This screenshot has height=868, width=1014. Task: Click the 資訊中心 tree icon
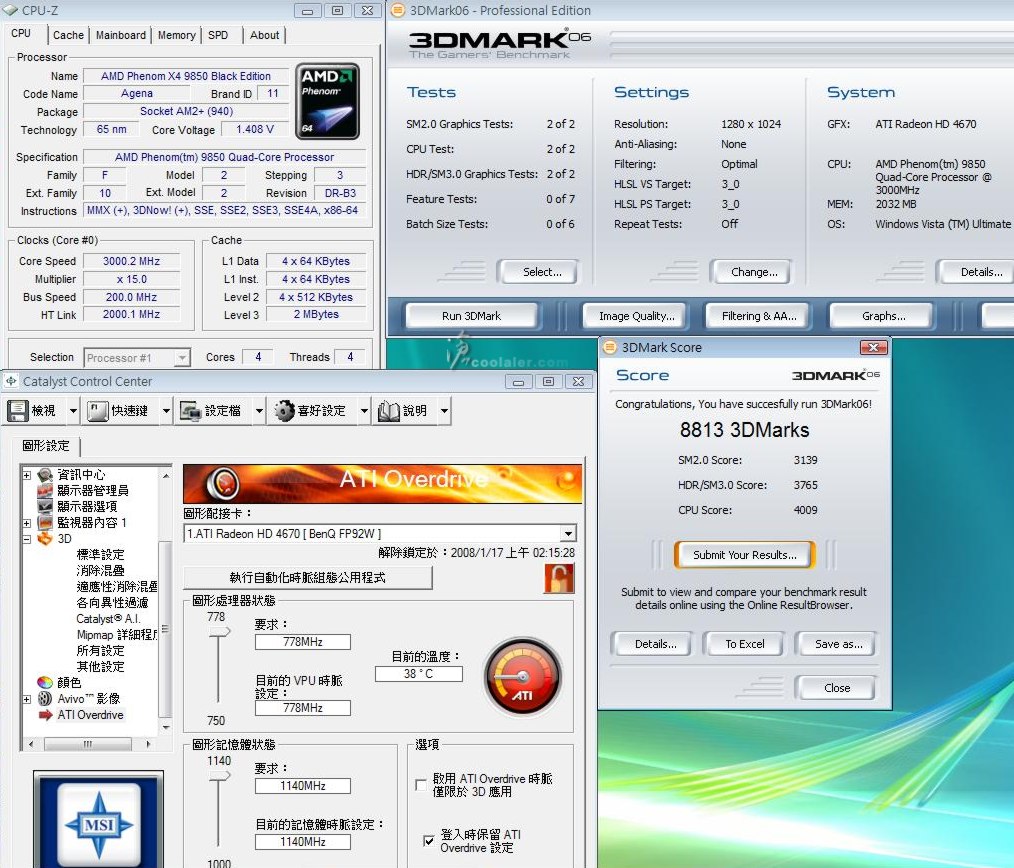click(45, 475)
